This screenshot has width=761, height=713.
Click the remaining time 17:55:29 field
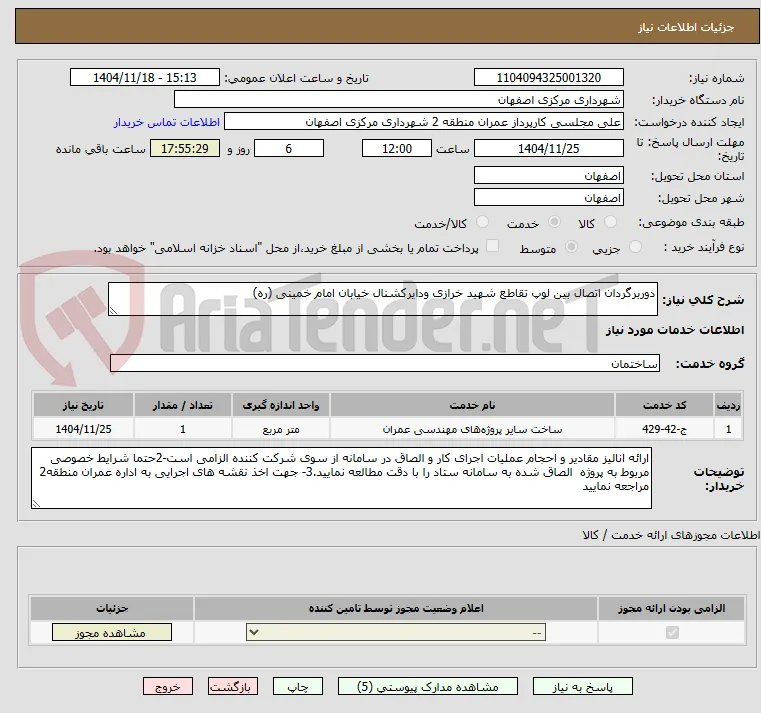click(x=184, y=149)
